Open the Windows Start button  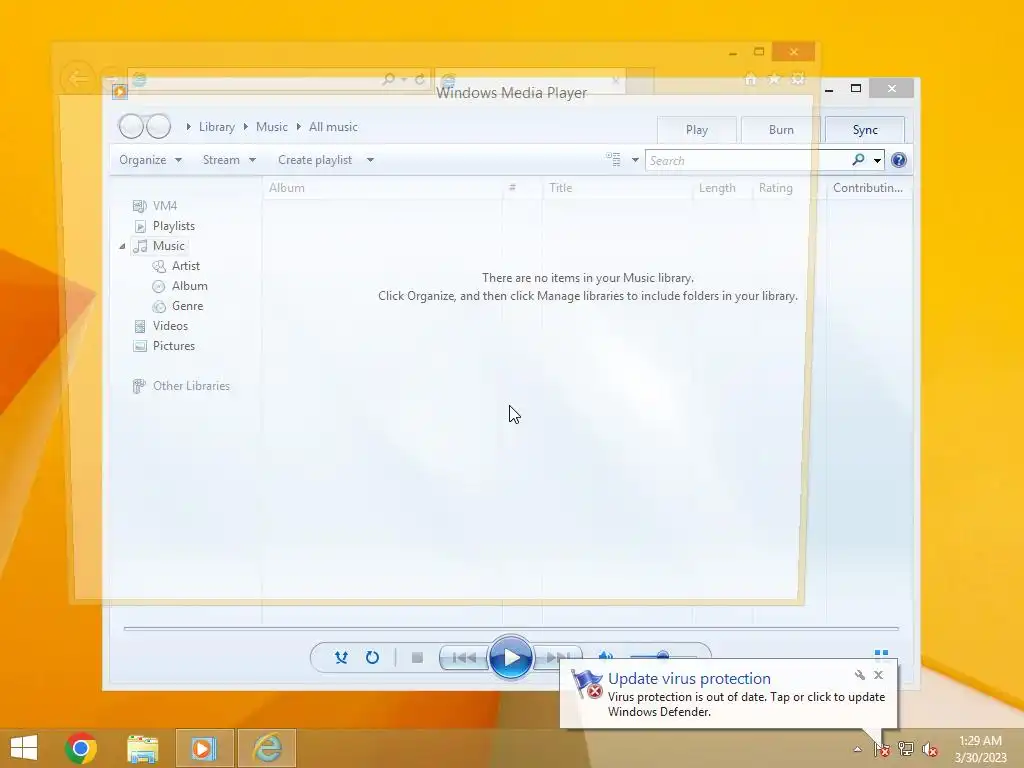click(24, 748)
